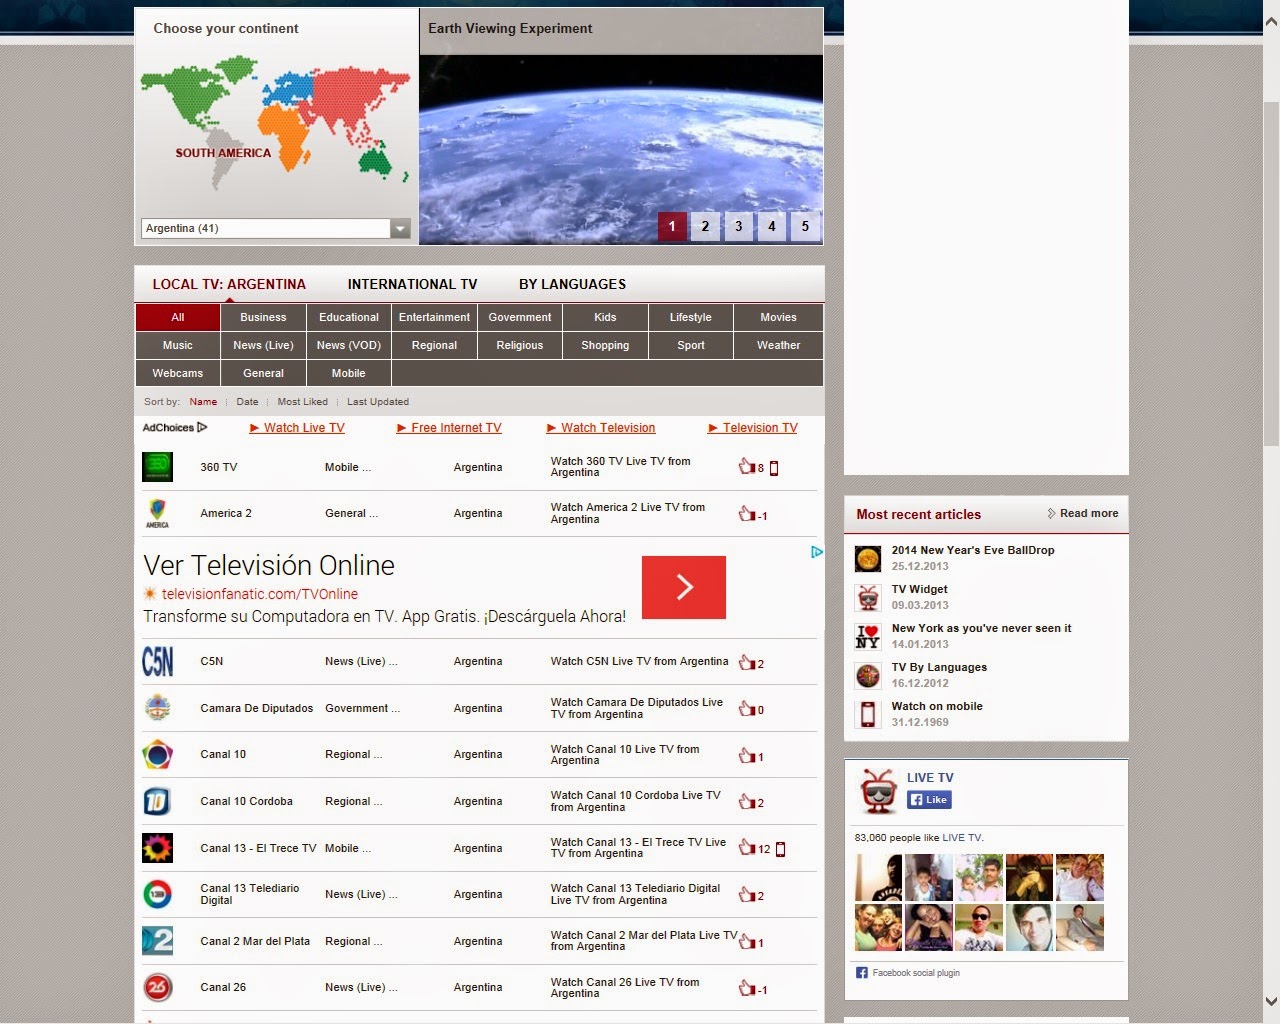Screen dimensions: 1280x1024
Task: Click mobile phone icon on Canal 13 El Trece row
Action: click(781, 849)
